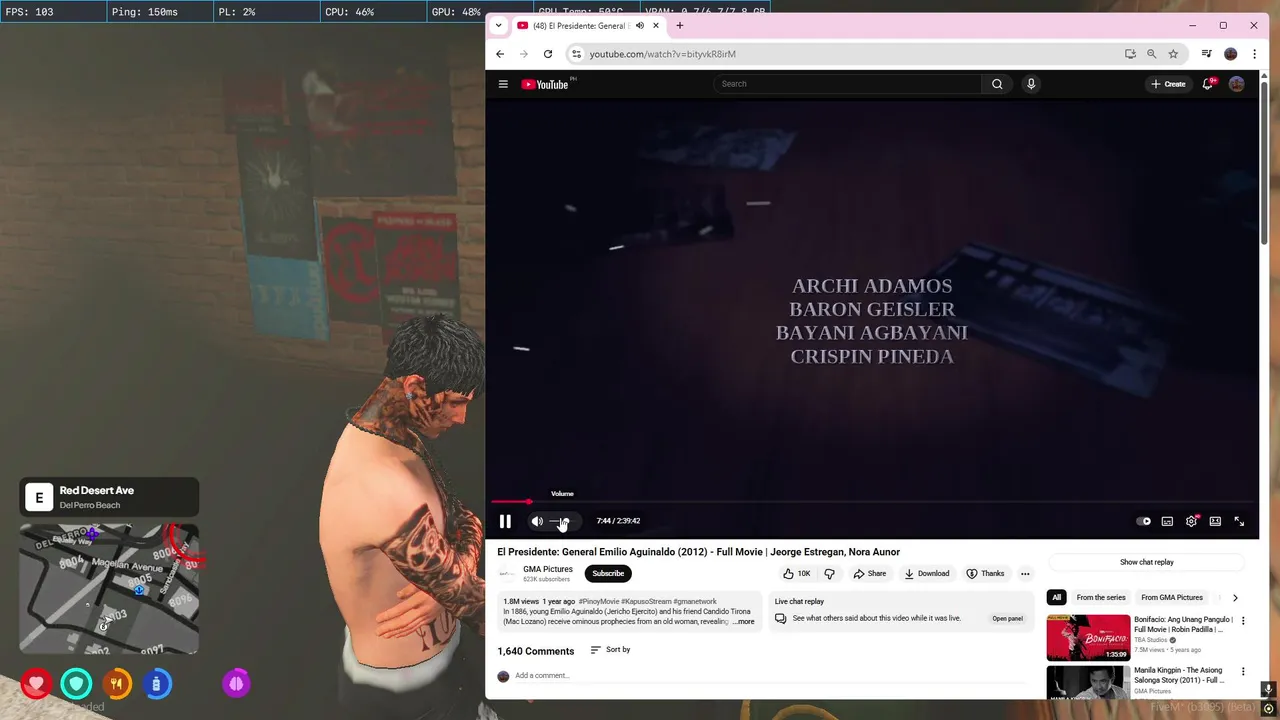This screenshot has width=1280, height=720.
Task: Select From the series chip
Action: pyautogui.click(x=1101, y=597)
